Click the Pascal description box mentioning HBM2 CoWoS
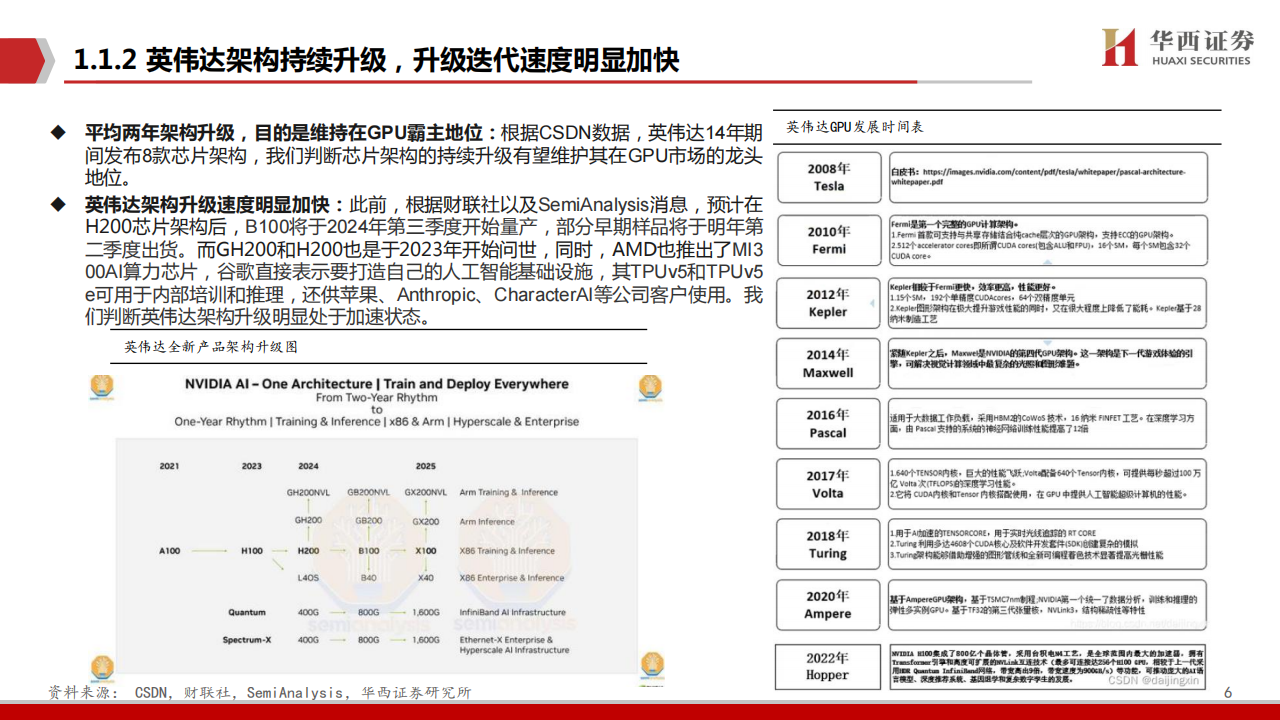 coord(1047,424)
